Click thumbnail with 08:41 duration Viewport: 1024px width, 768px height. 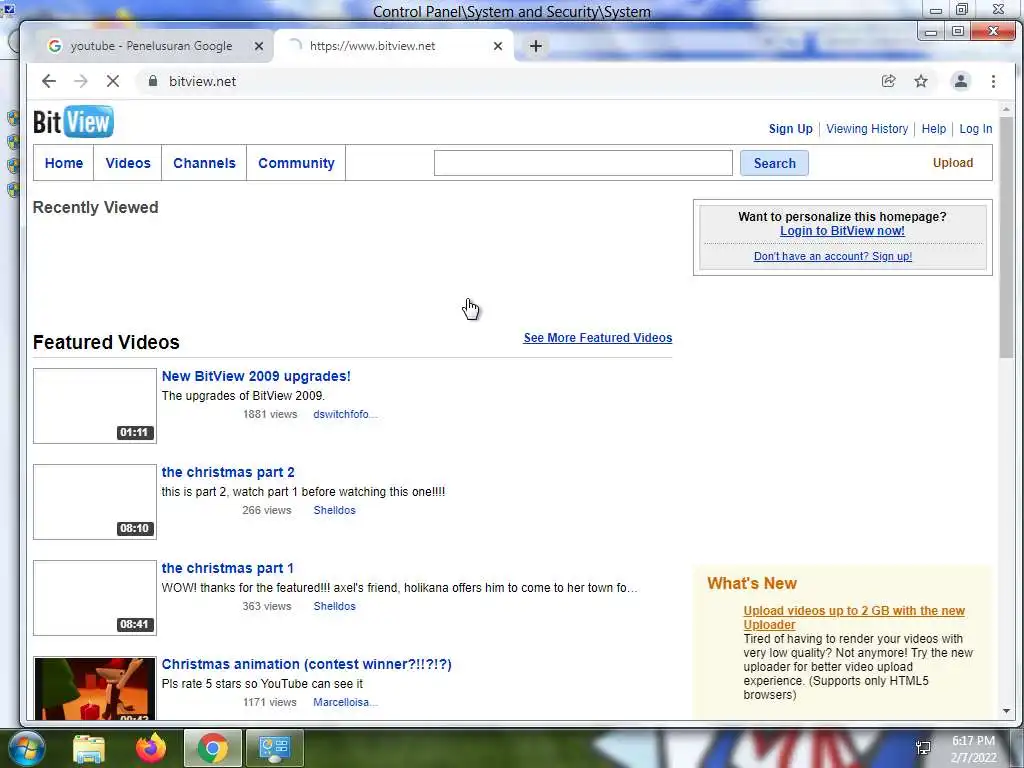tap(95, 598)
